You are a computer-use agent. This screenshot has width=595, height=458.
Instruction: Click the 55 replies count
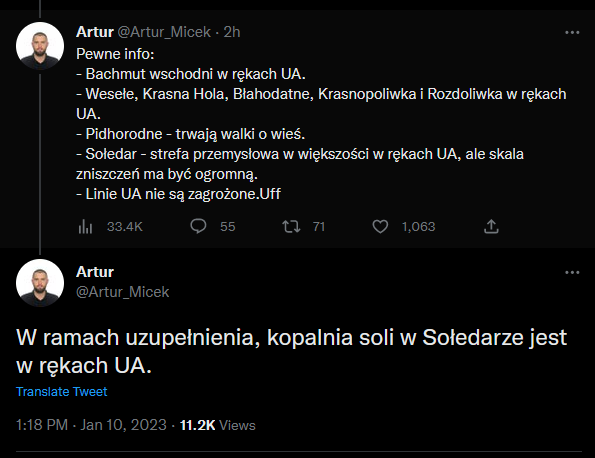pos(228,227)
